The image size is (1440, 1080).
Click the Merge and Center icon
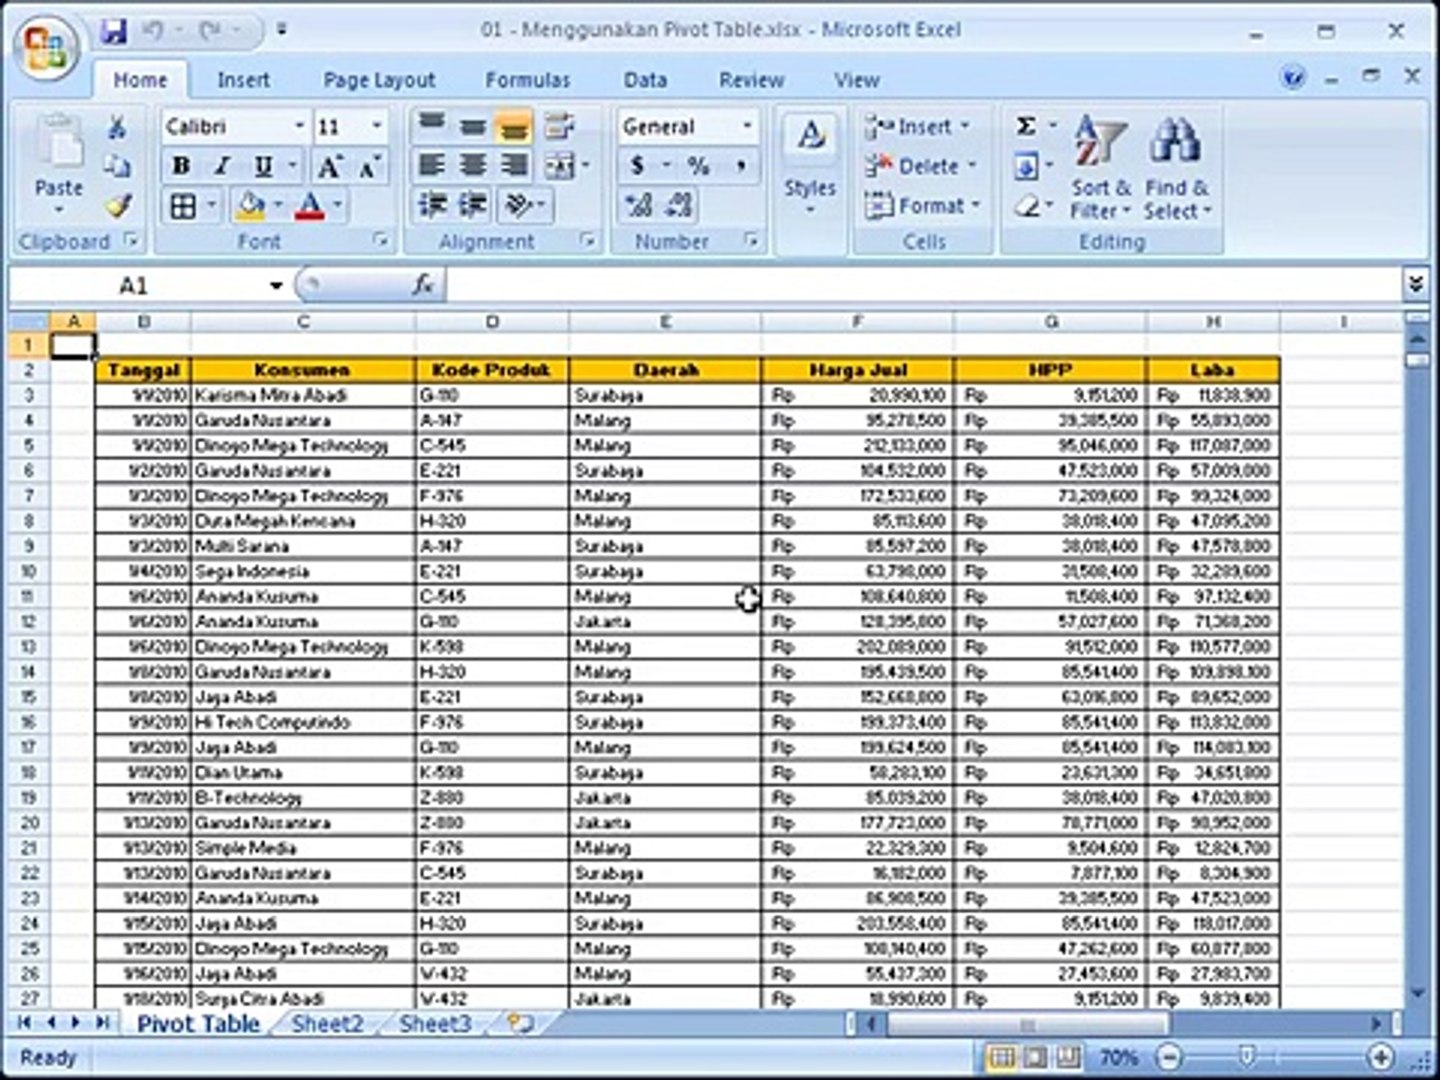point(560,166)
